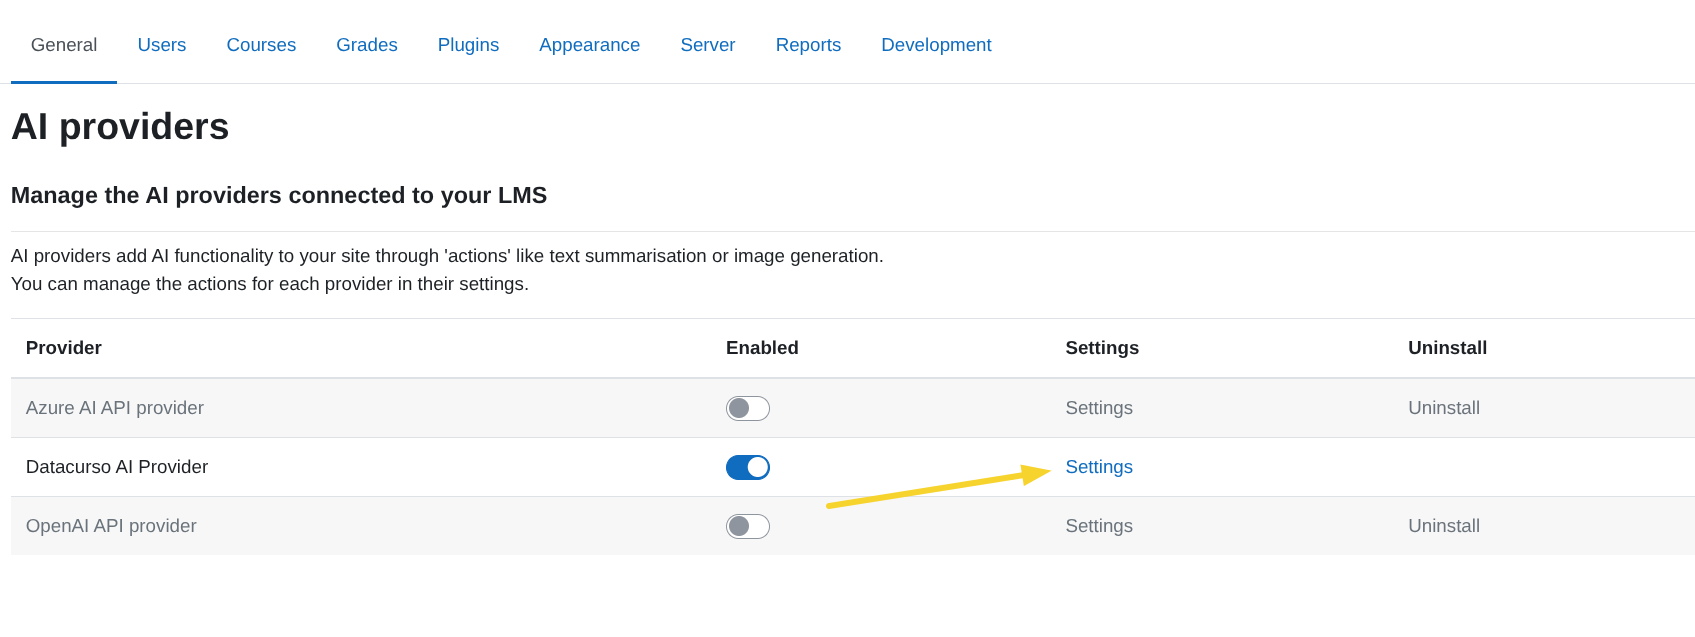This screenshot has height=637, width=1695.
Task: Switch to the Users tab
Action: [x=161, y=45]
